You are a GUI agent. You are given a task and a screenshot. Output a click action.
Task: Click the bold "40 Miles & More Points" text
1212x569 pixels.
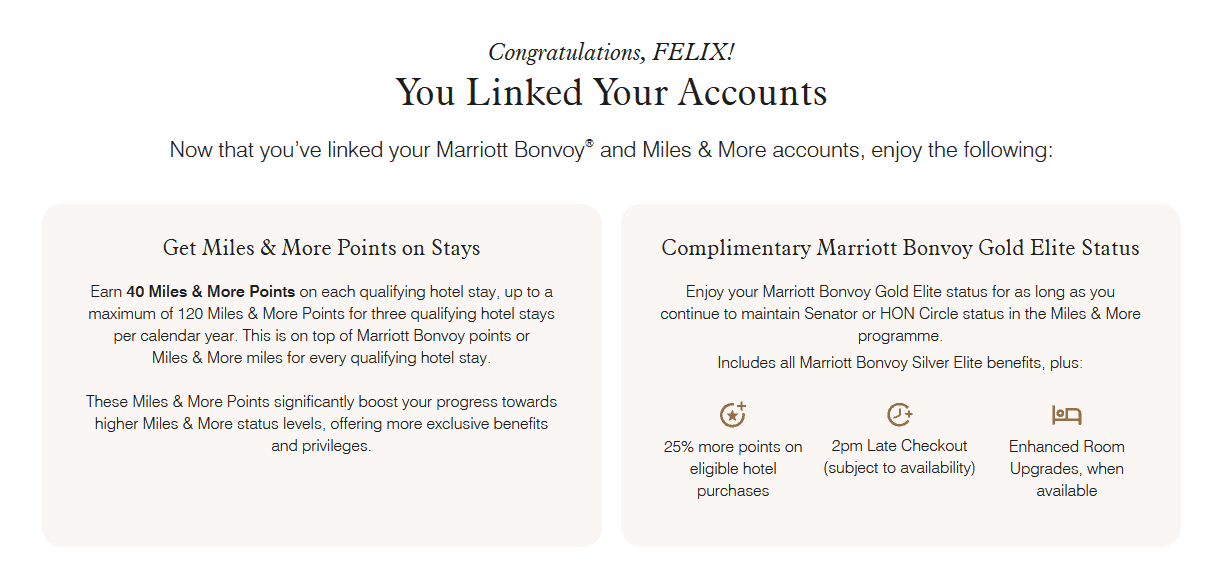(x=211, y=292)
